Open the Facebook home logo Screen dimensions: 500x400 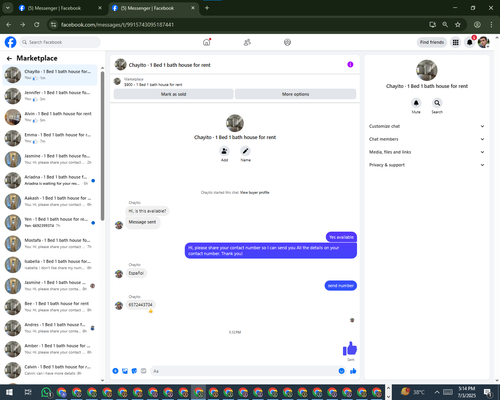coord(10,42)
